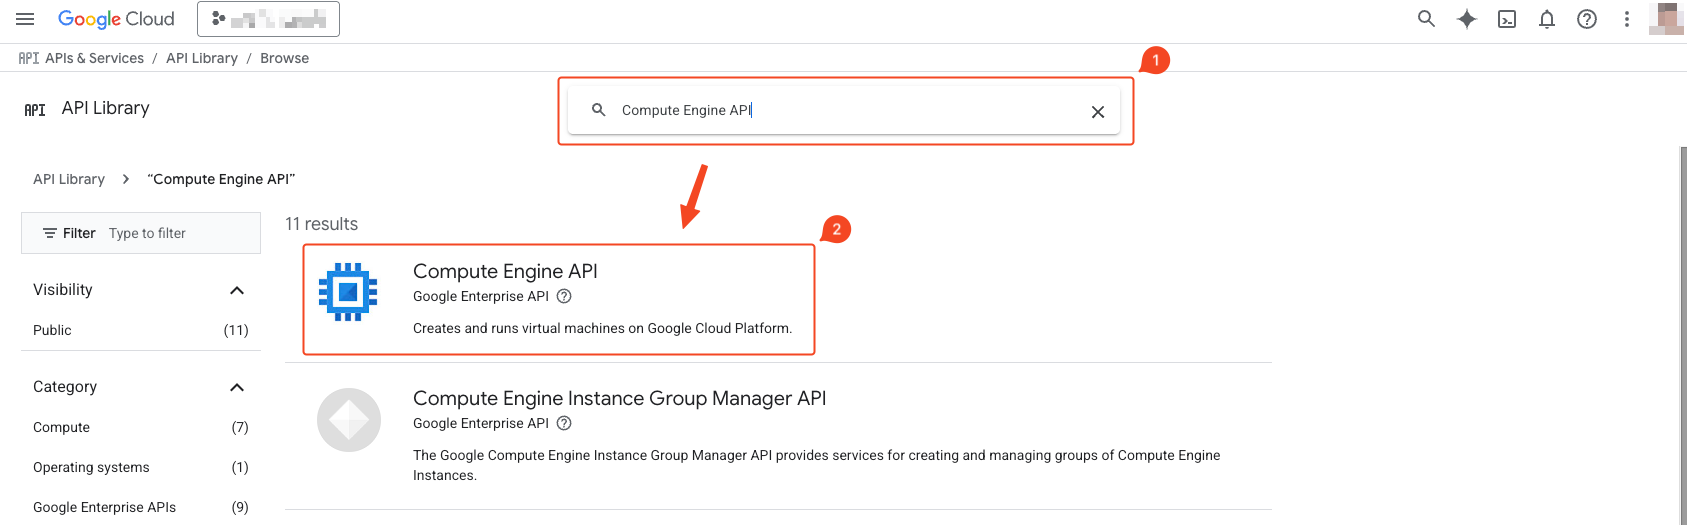Go back to API Library link above filters
The image size is (1687, 525).
(x=69, y=179)
